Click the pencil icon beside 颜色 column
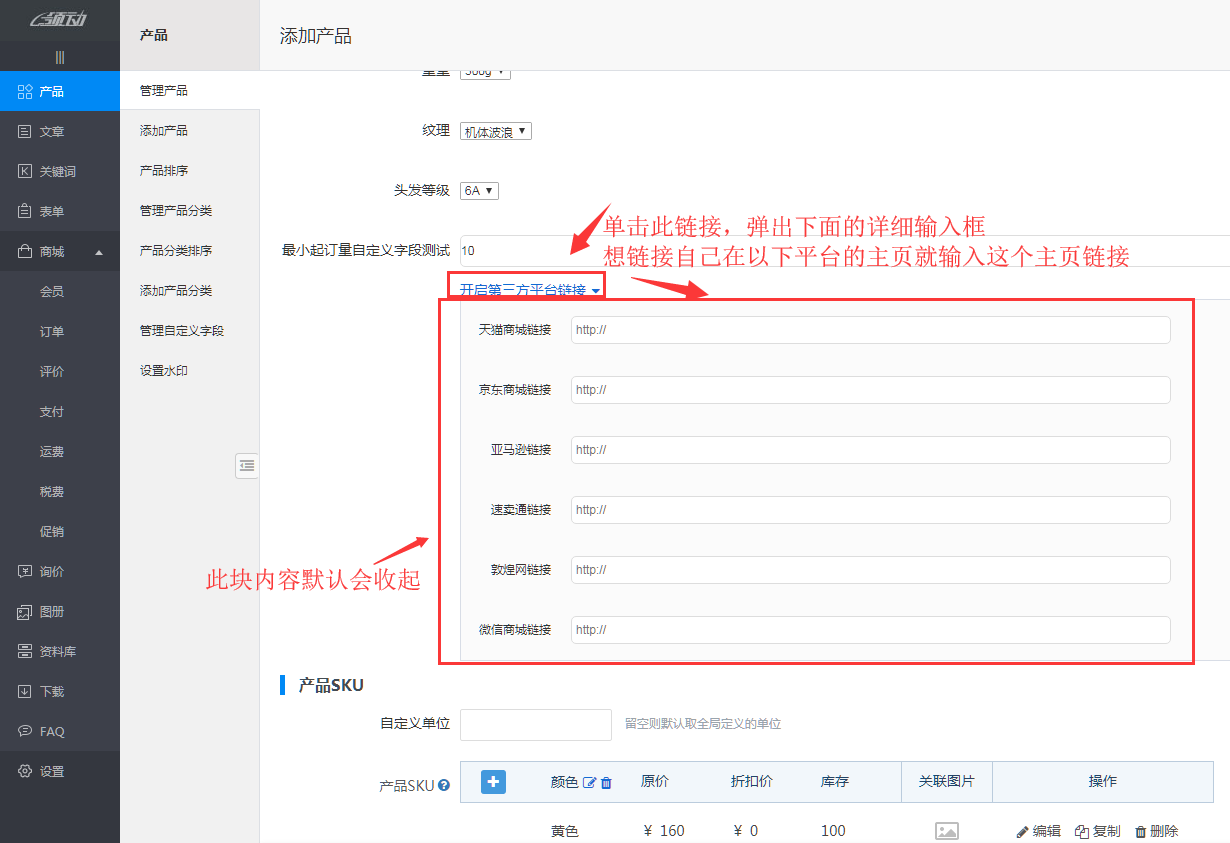Screen dimensions: 1230x843 click(x=589, y=781)
